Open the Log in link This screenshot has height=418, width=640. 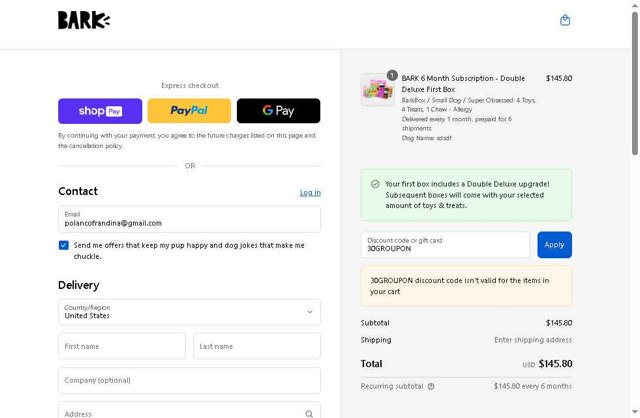310,193
